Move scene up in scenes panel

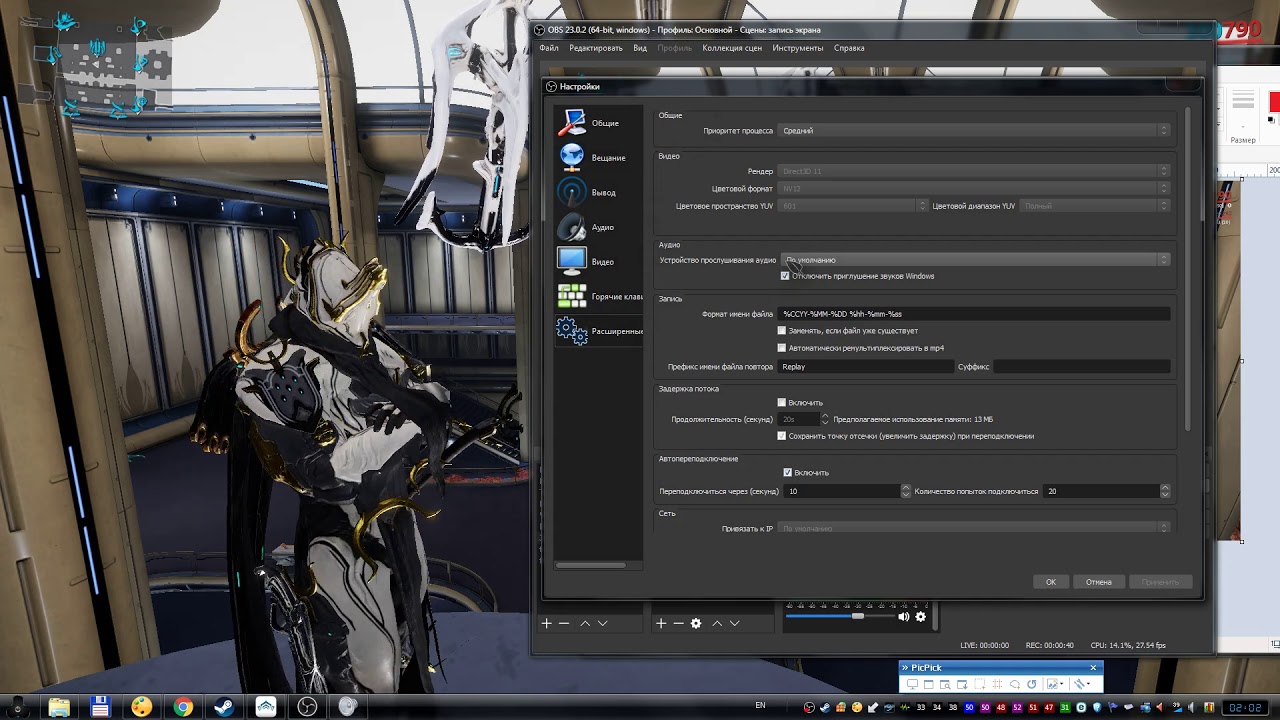585,623
